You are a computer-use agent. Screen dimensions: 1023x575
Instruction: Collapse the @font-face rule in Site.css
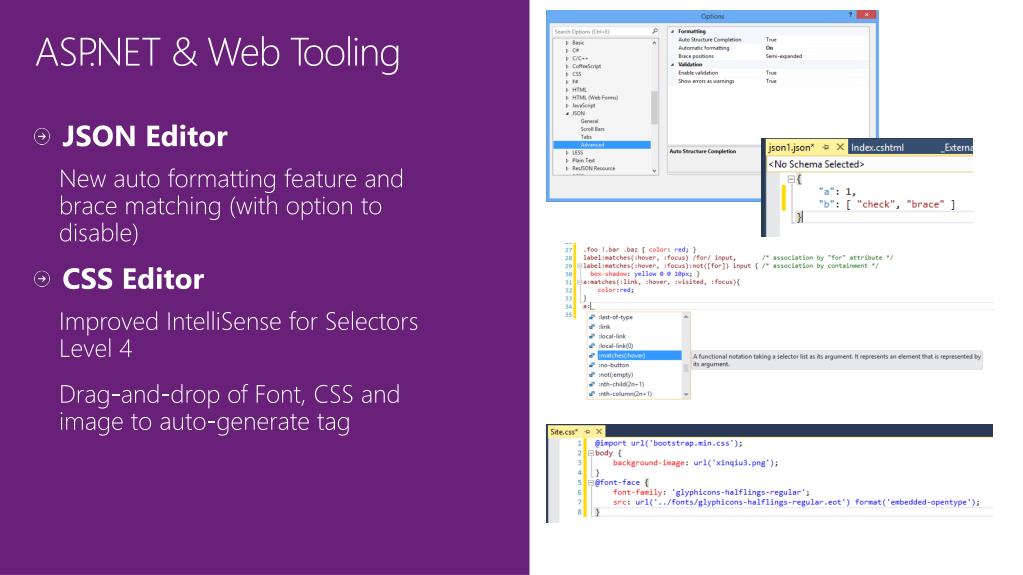coord(590,482)
